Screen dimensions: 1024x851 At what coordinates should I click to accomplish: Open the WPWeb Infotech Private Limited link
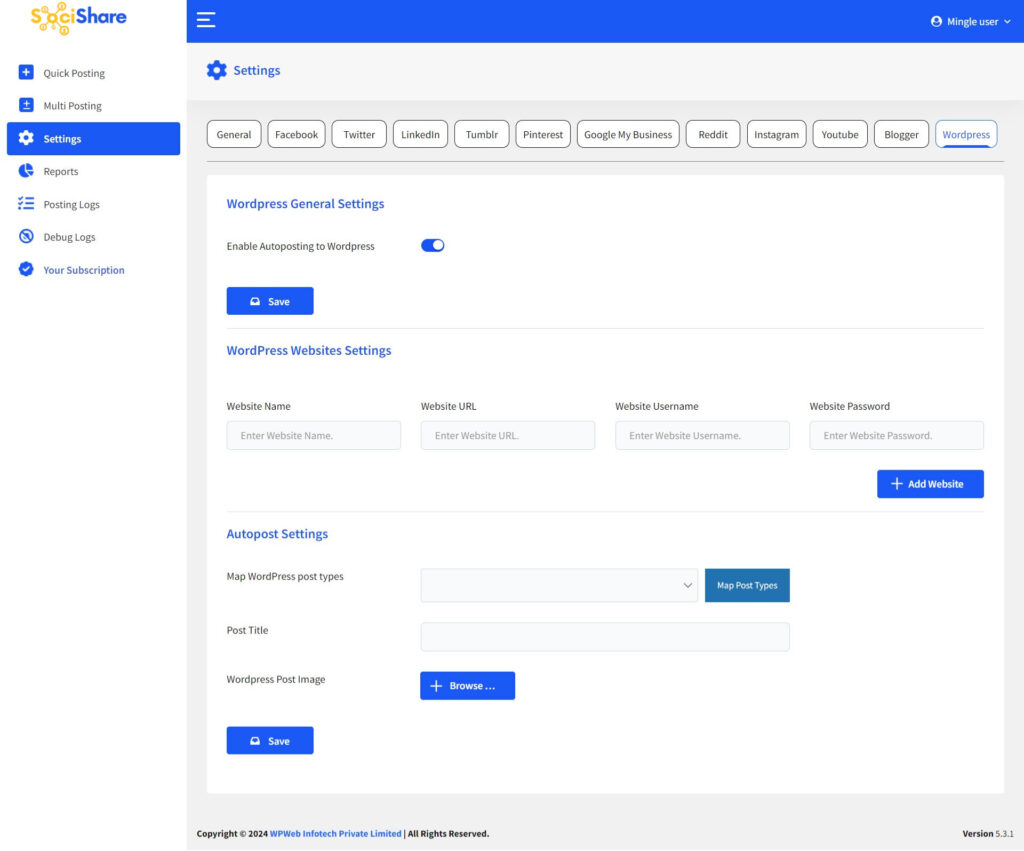coord(336,833)
